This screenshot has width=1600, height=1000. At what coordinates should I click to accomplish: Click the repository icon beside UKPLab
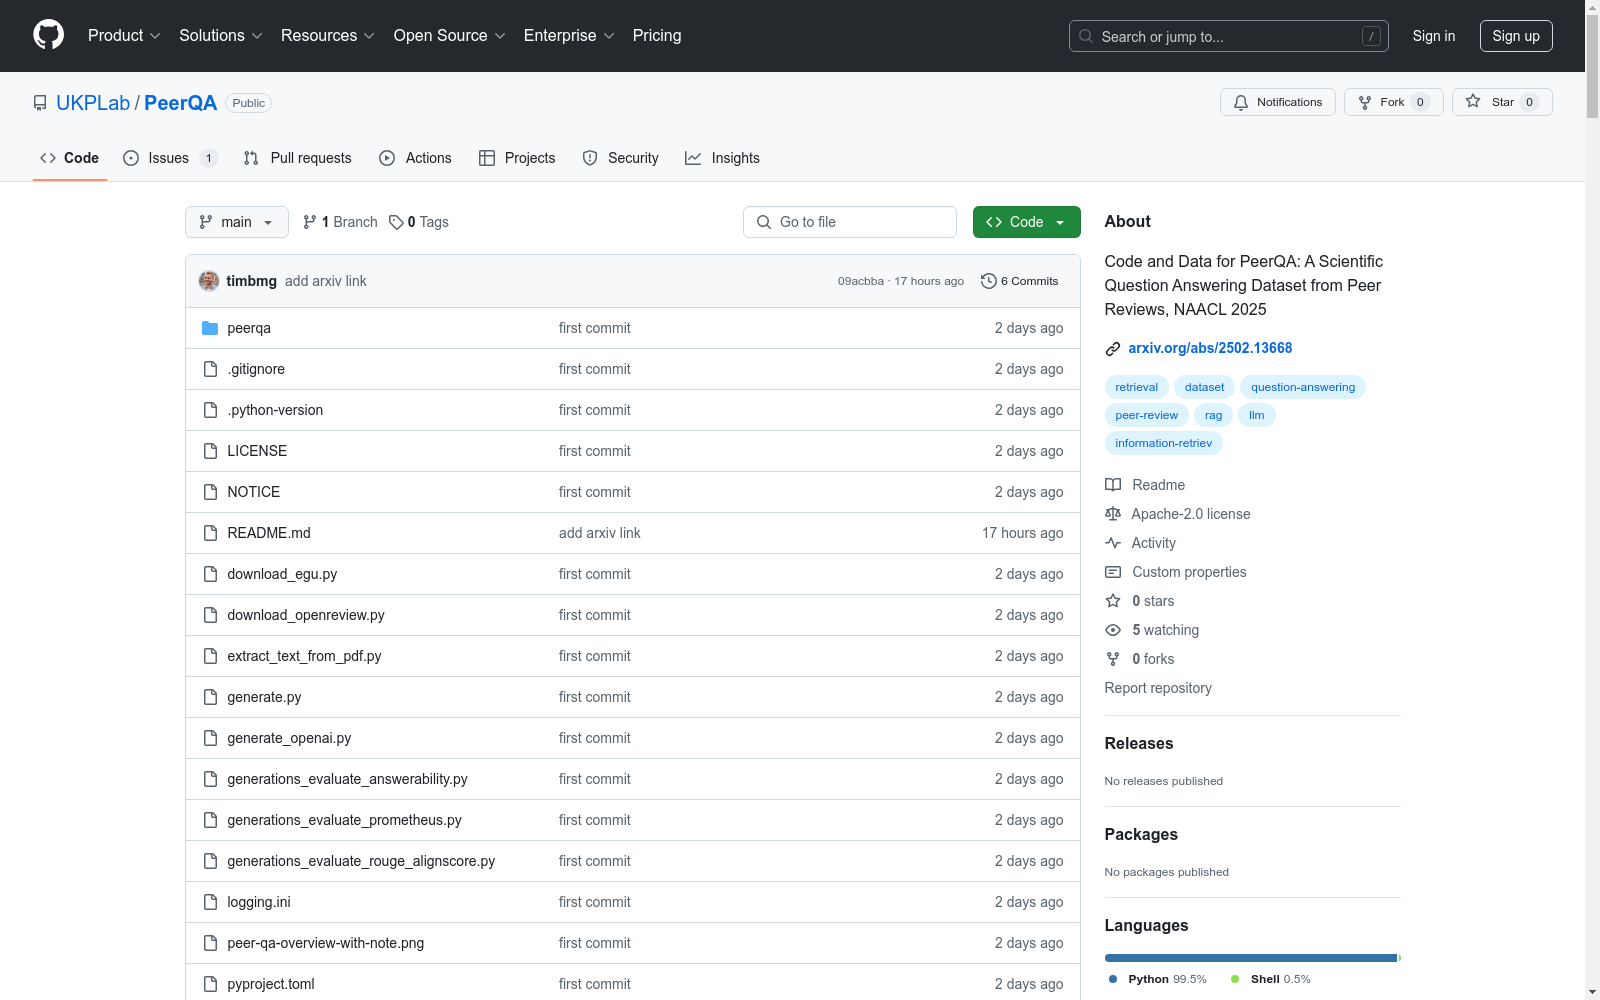point(40,103)
